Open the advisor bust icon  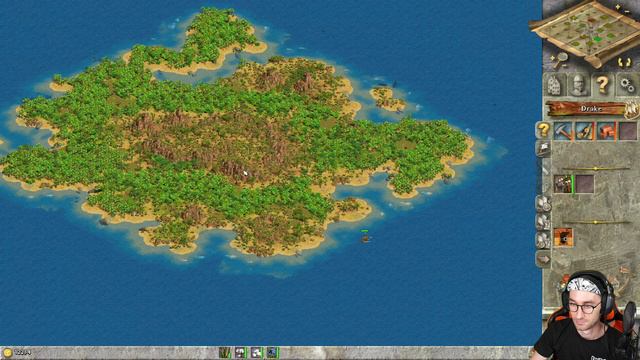(578, 85)
